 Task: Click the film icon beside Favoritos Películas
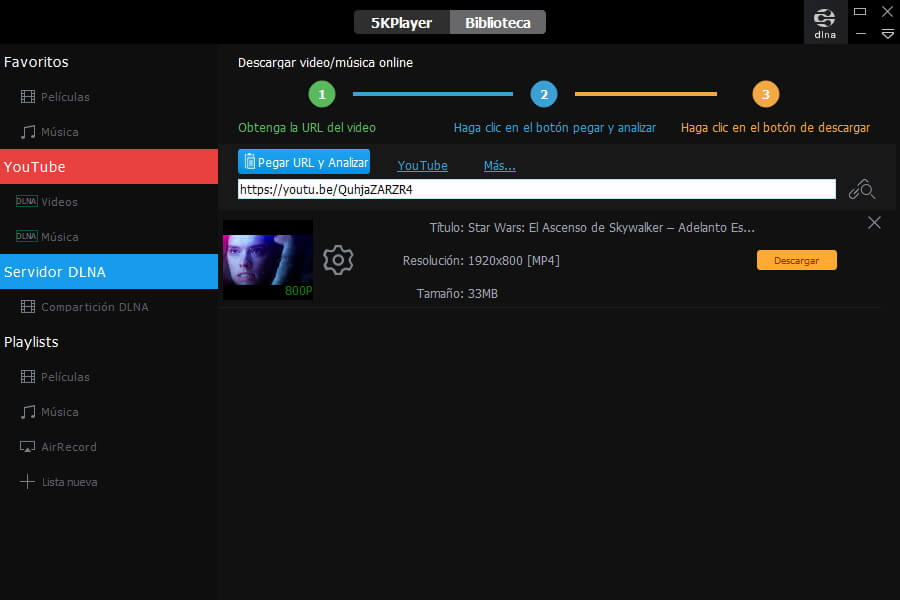pos(28,96)
